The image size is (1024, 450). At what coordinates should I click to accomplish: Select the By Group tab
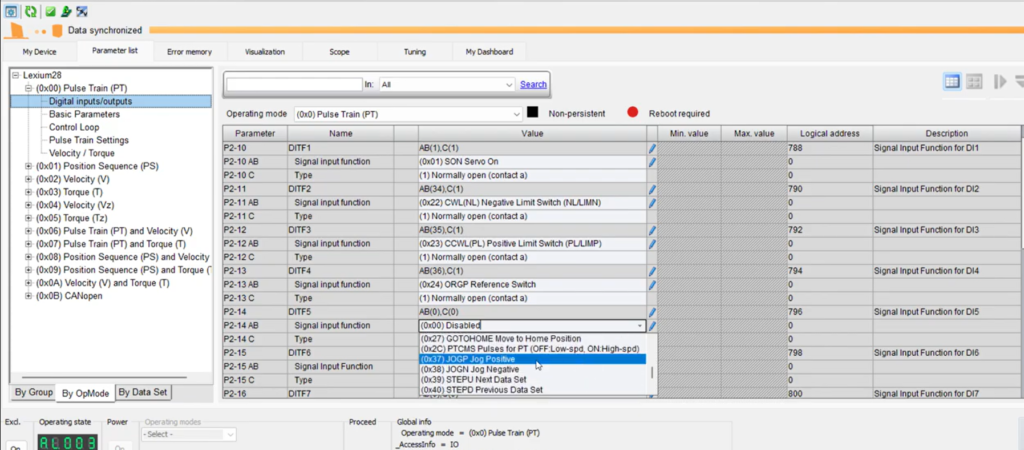pos(34,392)
